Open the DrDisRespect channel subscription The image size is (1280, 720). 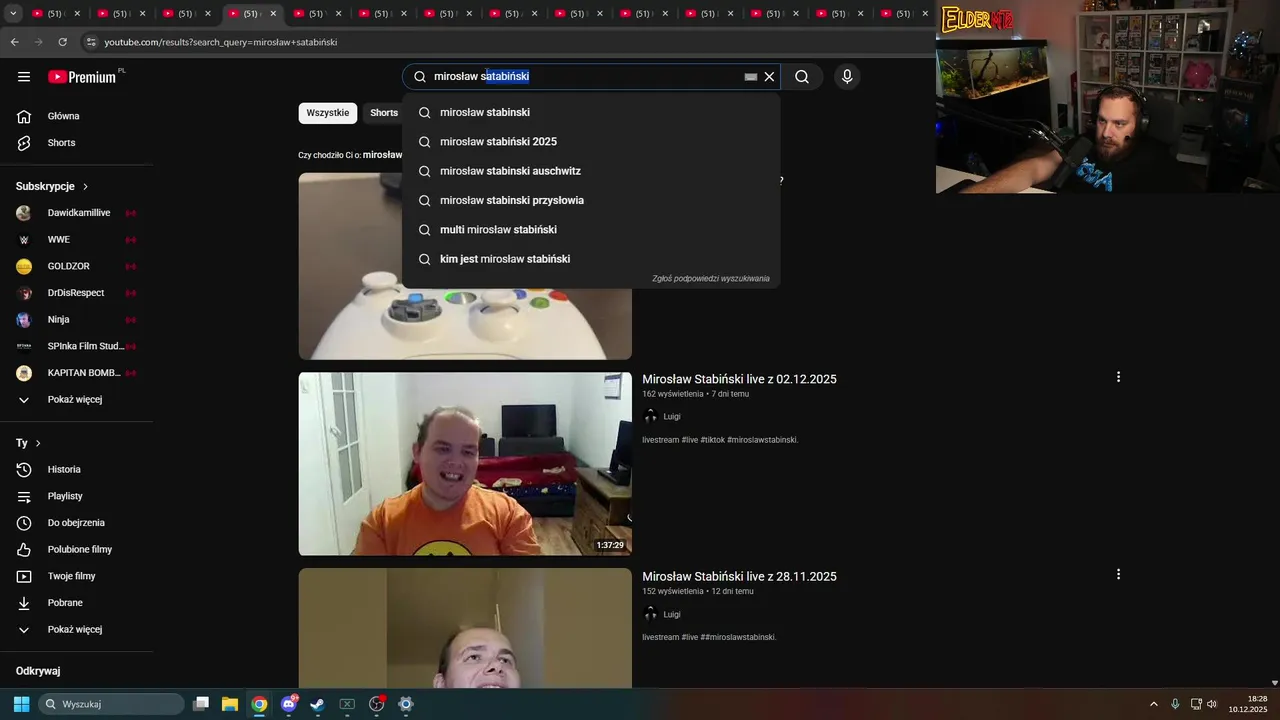(x=77, y=293)
